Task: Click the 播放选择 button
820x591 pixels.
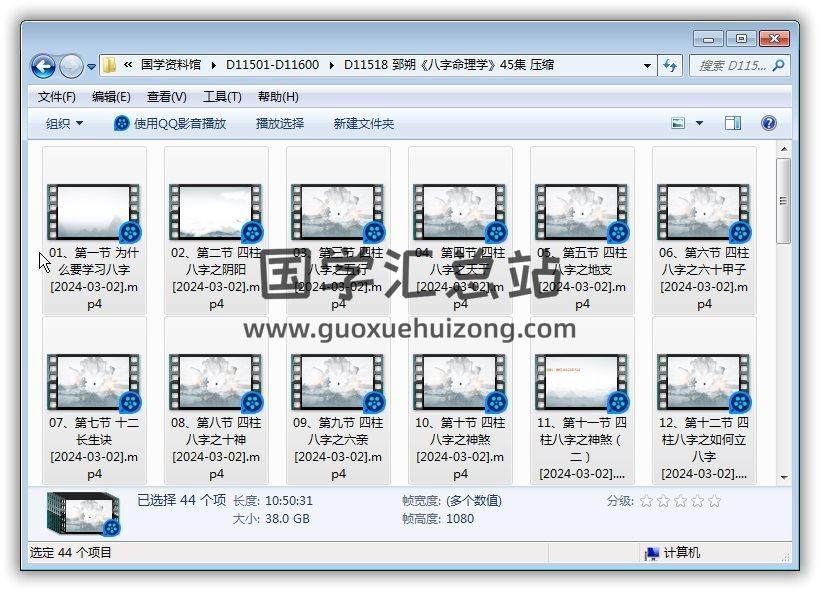Action: pyautogui.click(x=279, y=123)
